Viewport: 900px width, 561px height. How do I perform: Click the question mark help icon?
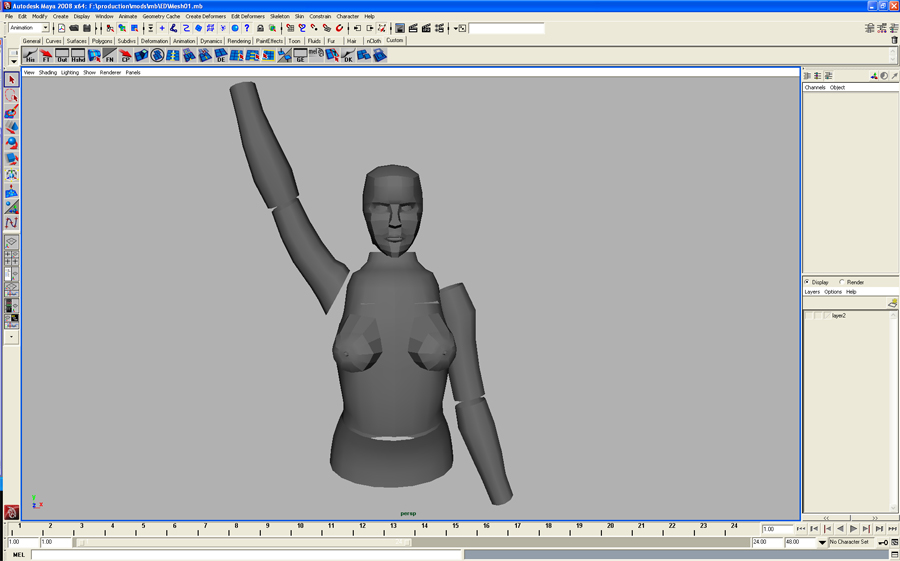point(247,28)
